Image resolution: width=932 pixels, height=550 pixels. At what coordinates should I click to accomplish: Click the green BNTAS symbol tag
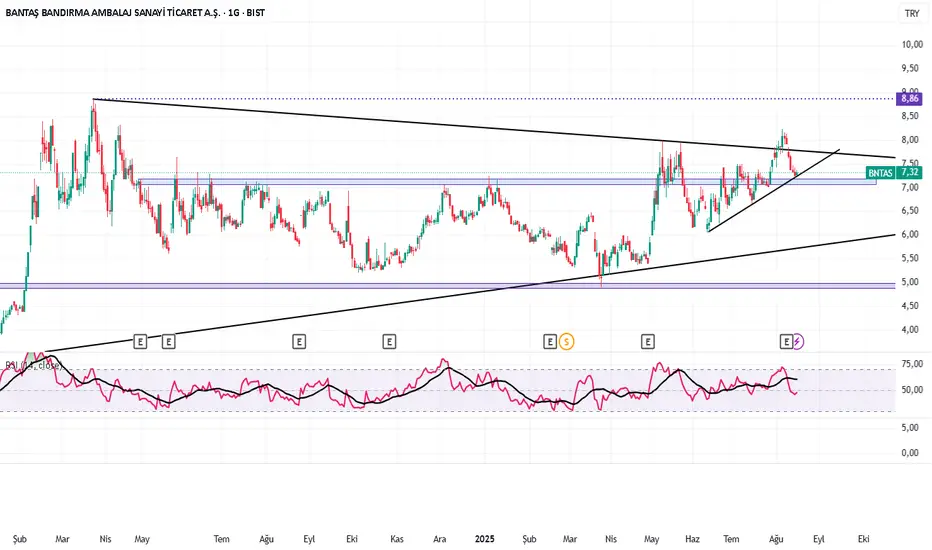pyautogui.click(x=880, y=172)
